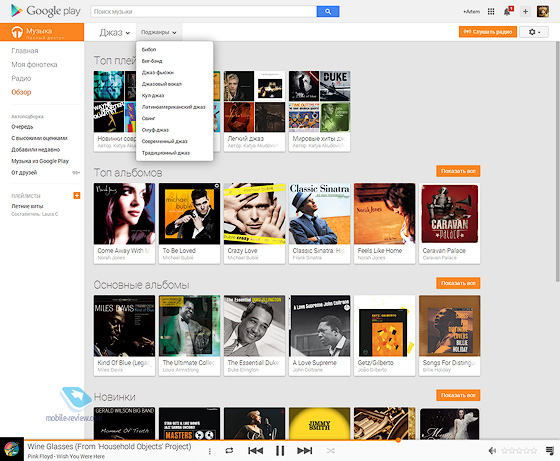Choose Кул-джаз in subgenre list
560x461 pixels.
[x=153, y=95]
